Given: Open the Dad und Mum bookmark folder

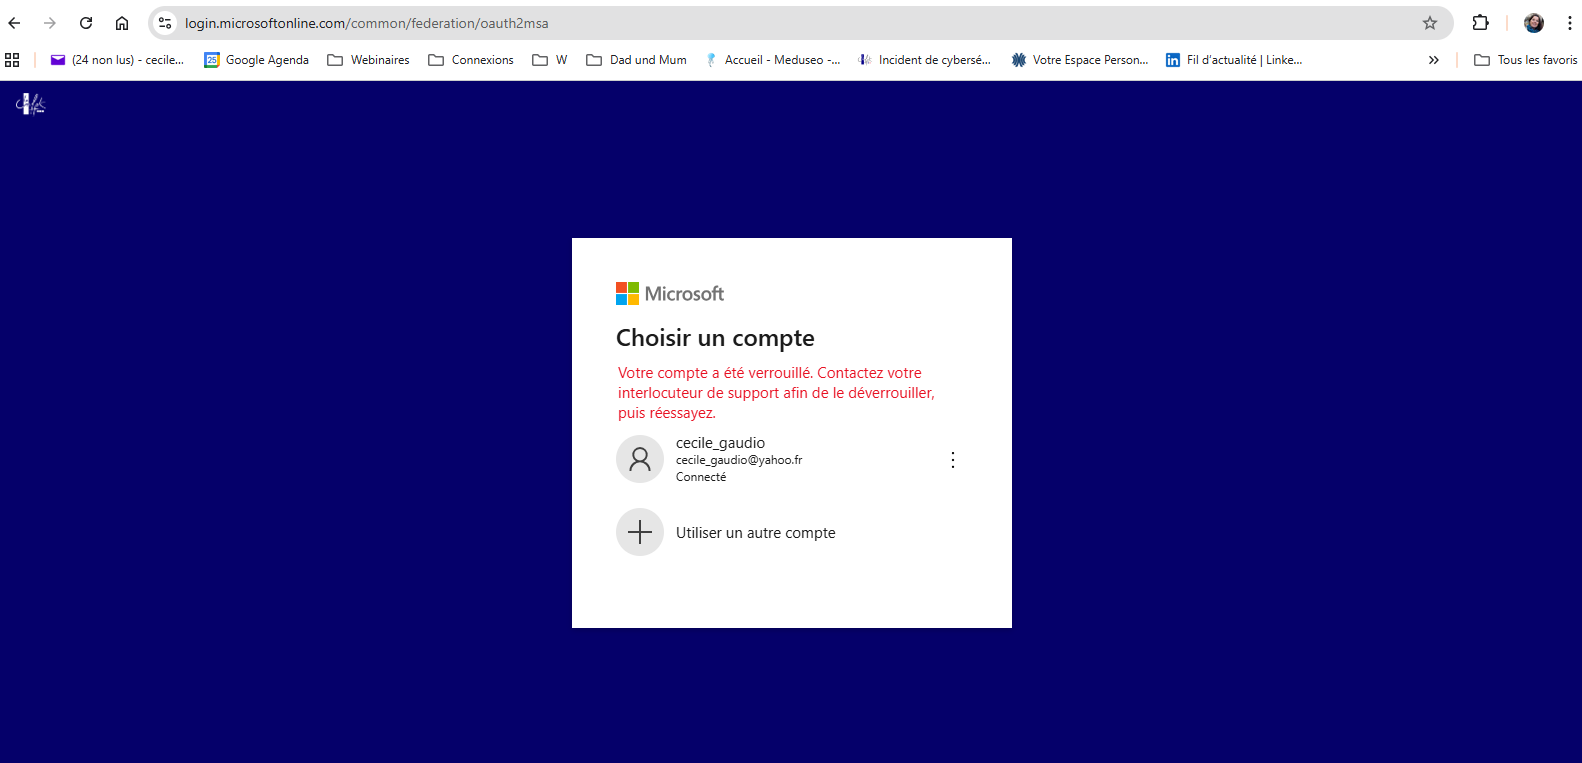Looking at the screenshot, I should point(637,60).
